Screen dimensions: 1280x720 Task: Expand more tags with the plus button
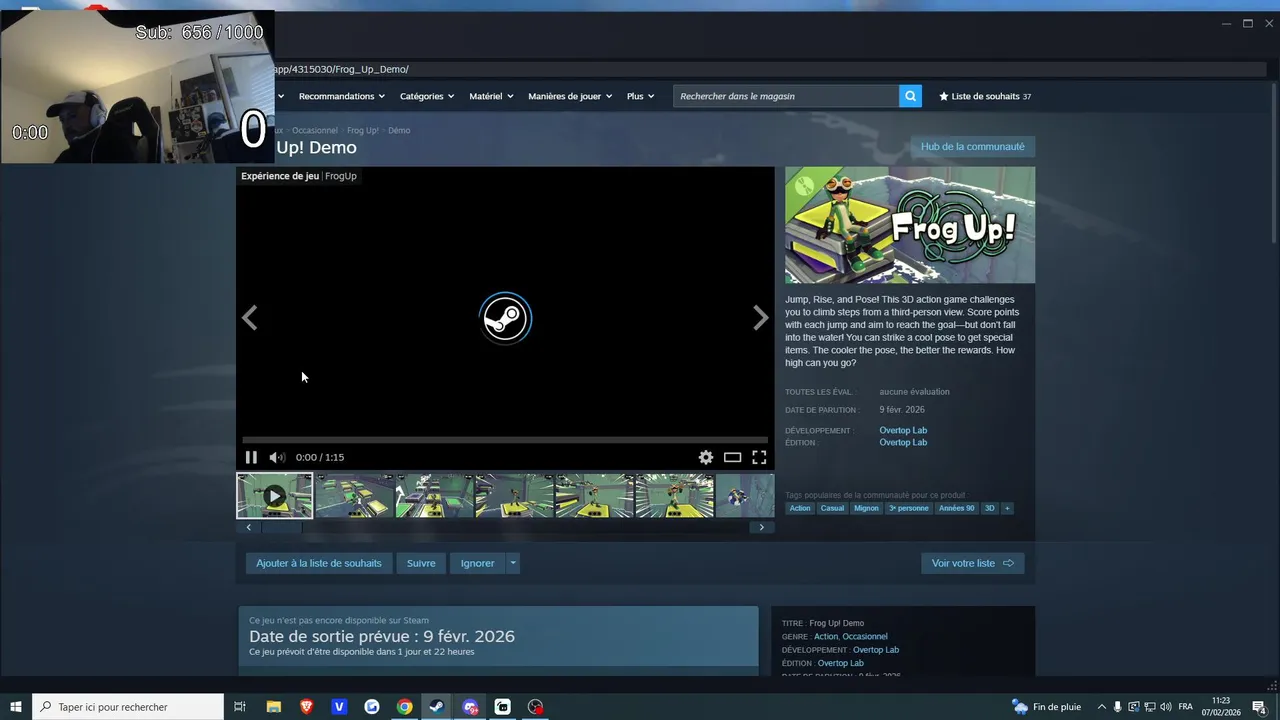1007,508
